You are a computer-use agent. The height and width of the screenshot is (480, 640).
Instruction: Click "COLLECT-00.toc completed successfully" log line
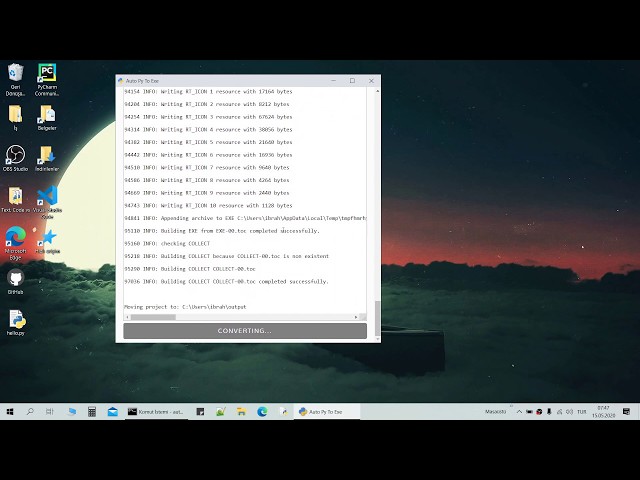(227, 281)
